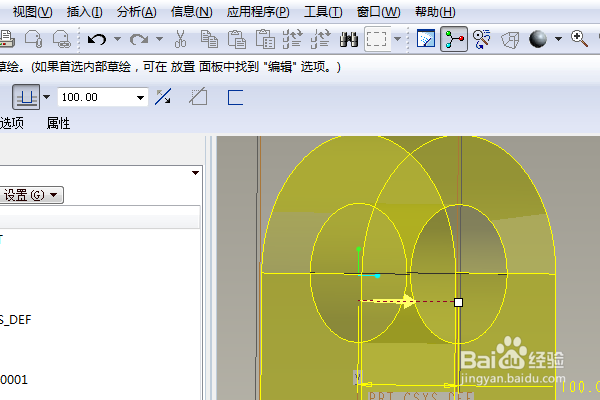Open the 属性 tab

58,123
